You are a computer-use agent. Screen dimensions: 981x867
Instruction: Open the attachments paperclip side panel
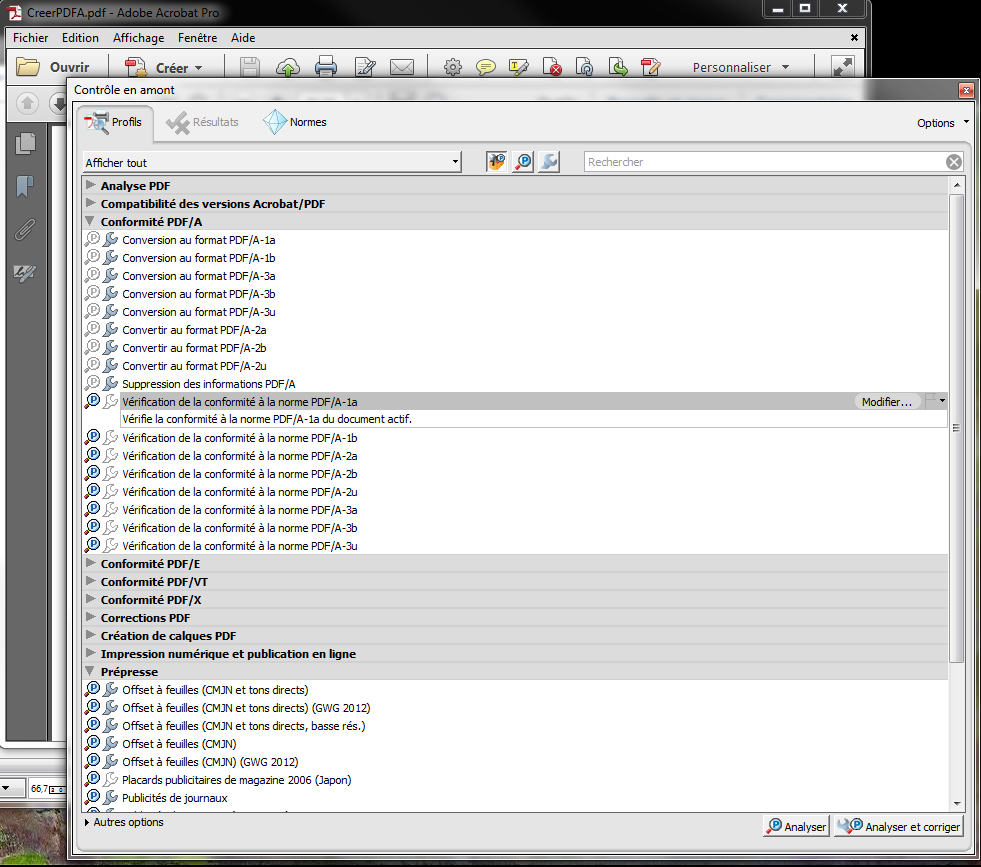click(x=25, y=230)
